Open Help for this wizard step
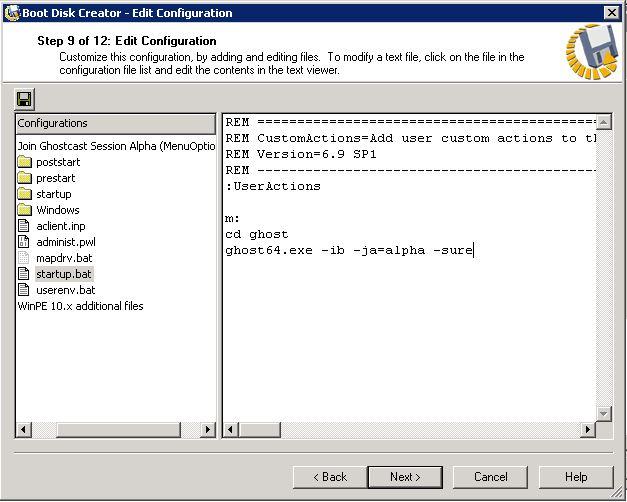Viewport: 627px width, 502px height. (576, 477)
